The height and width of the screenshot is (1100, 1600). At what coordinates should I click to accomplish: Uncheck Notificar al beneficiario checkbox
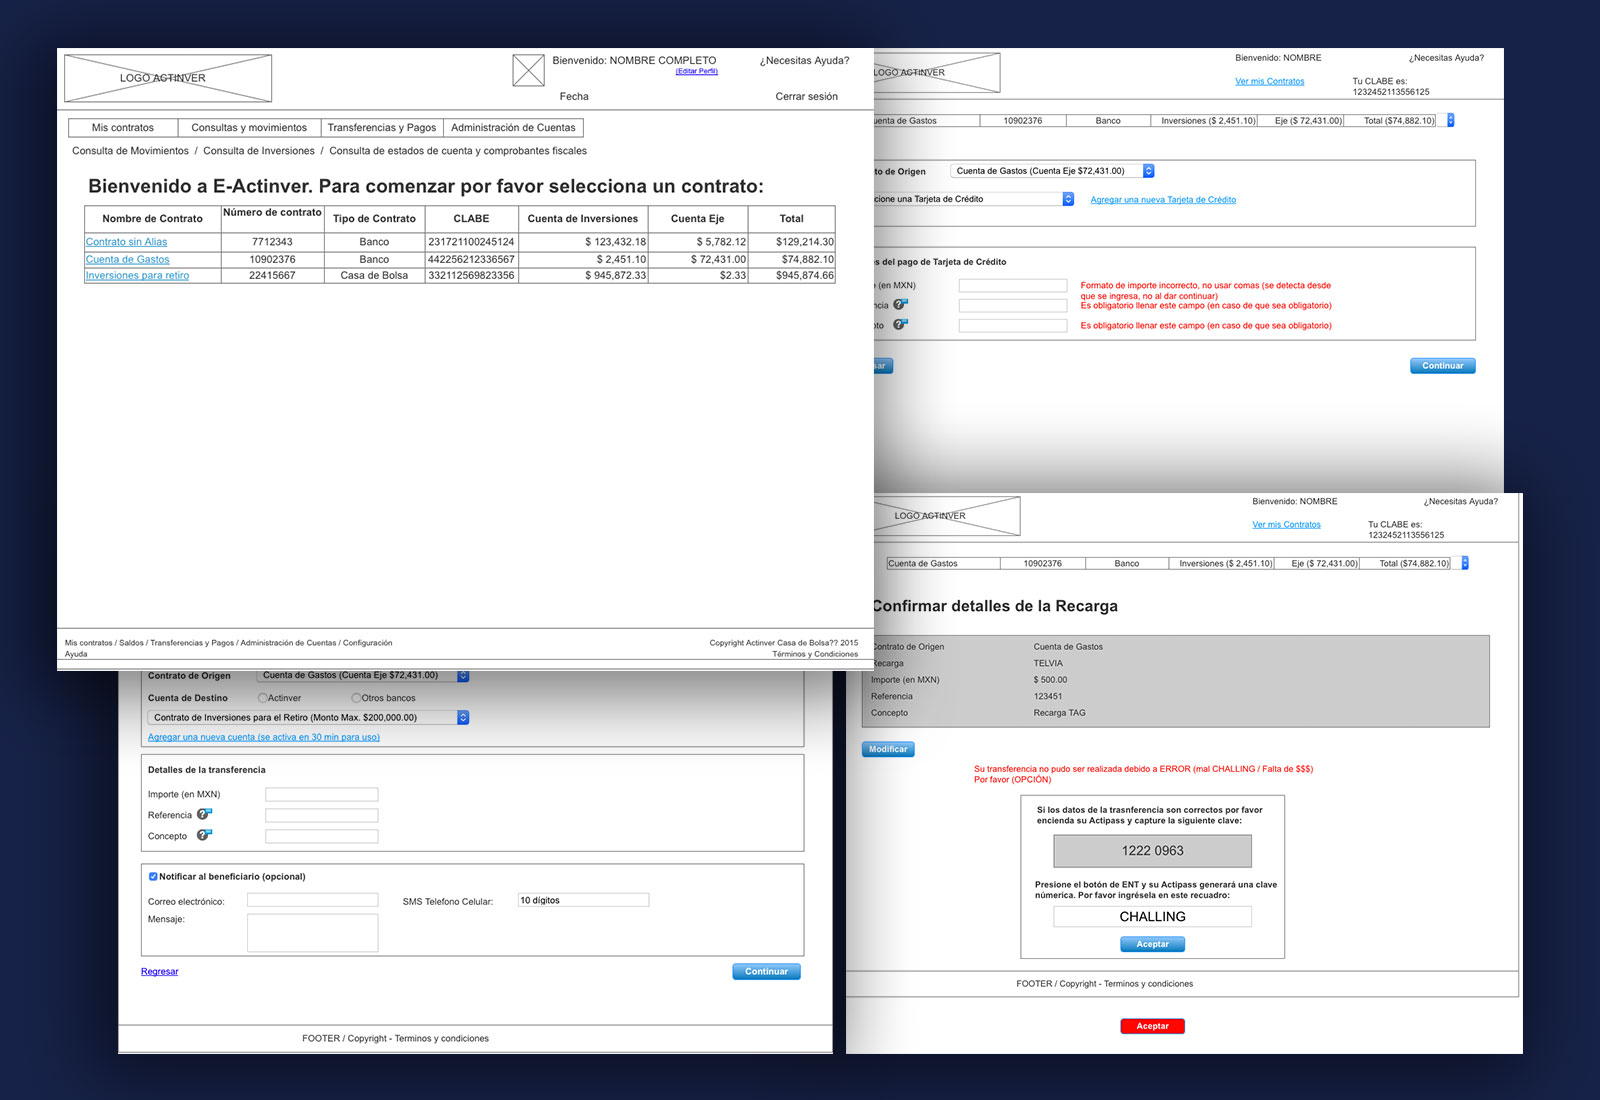tap(153, 876)
